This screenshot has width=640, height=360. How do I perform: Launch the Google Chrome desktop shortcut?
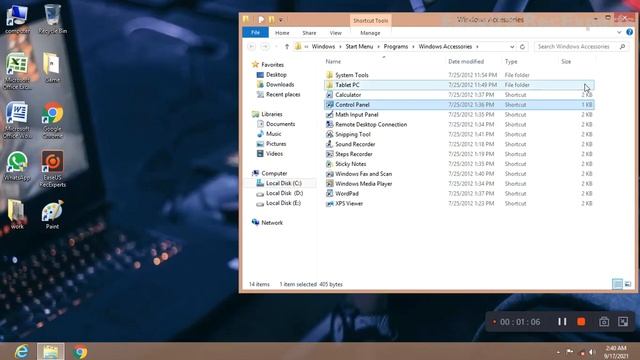[x=52, y=120]
